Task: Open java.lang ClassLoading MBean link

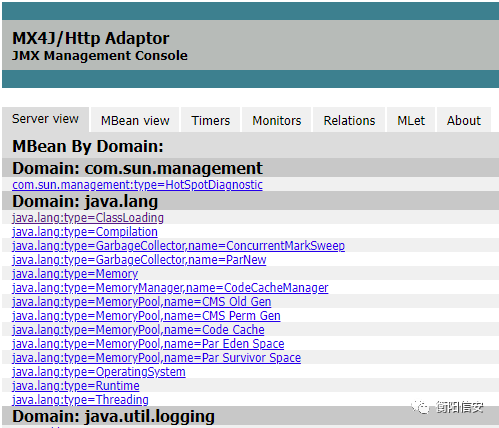Action: pos(88,218)
